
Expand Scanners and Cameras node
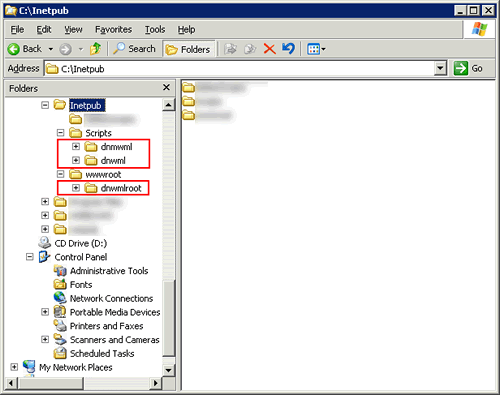45,339
